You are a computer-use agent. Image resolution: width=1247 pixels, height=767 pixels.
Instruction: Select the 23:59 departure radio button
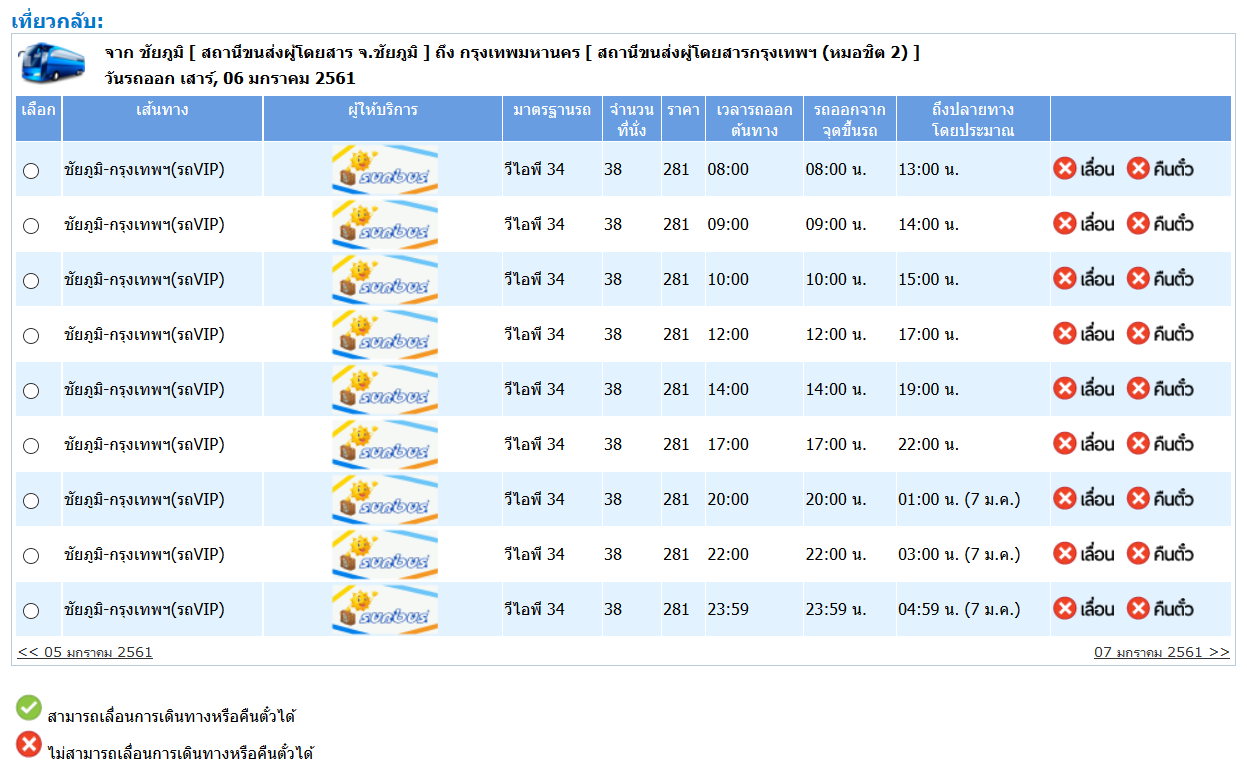click(x=31, y=611)
